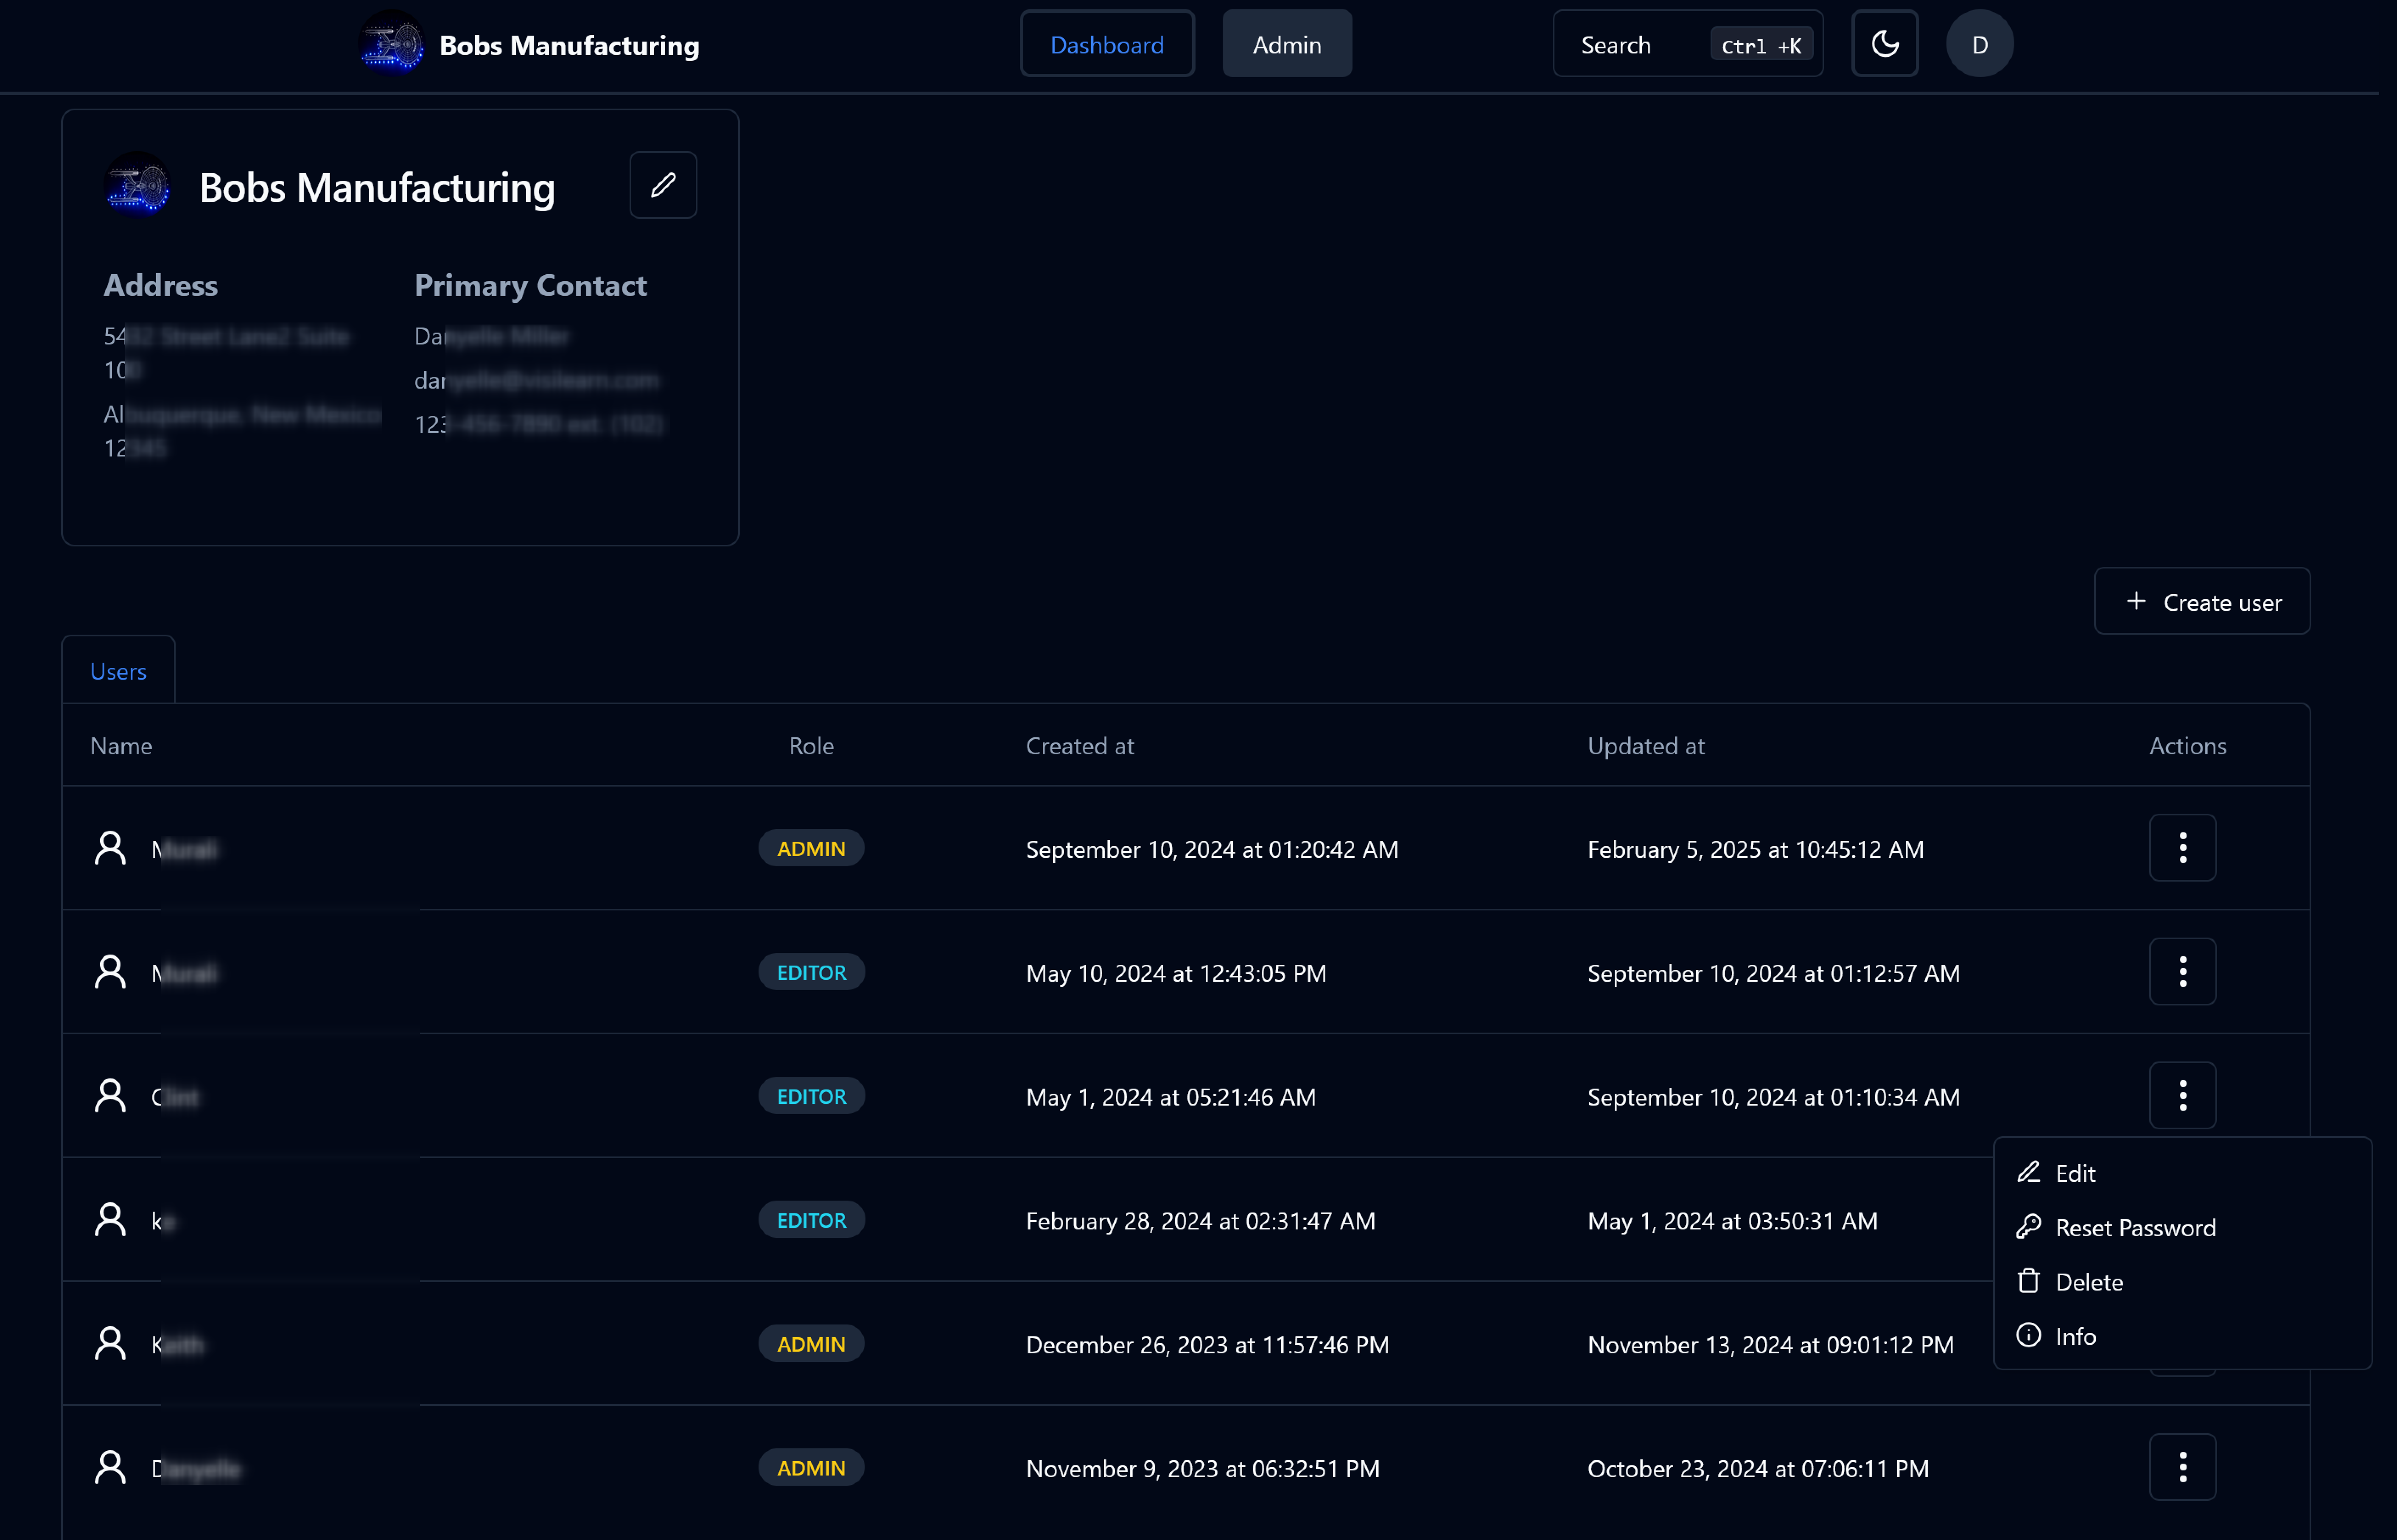2397x1540 pixels.
Task: Select Edit in the context menu
Action: pos(2074,1173)
